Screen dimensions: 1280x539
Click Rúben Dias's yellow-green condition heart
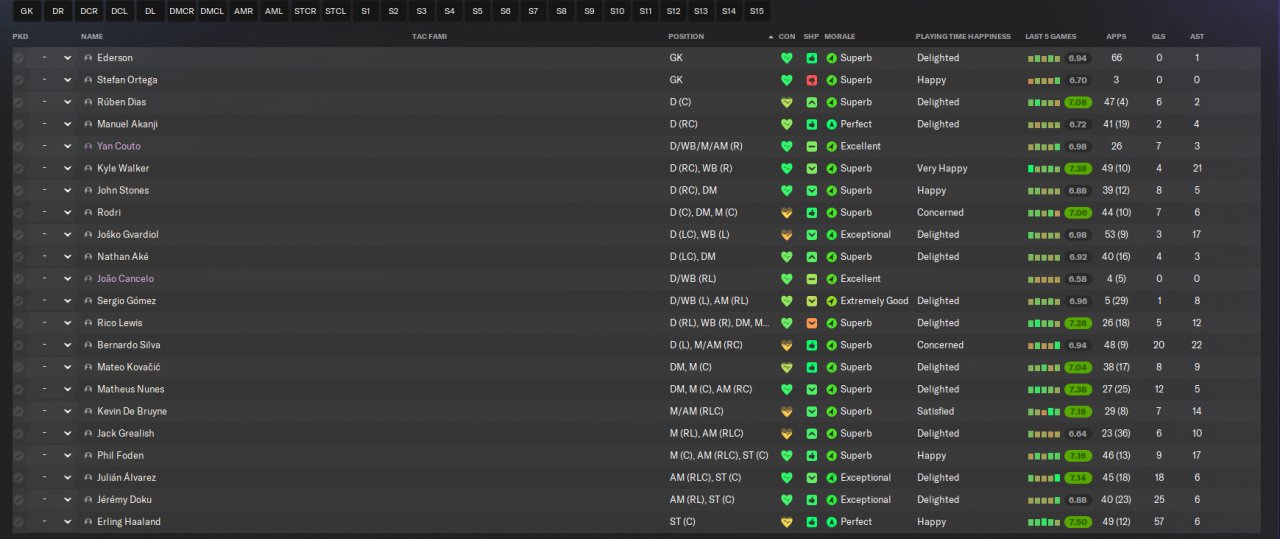pos(787,102)
